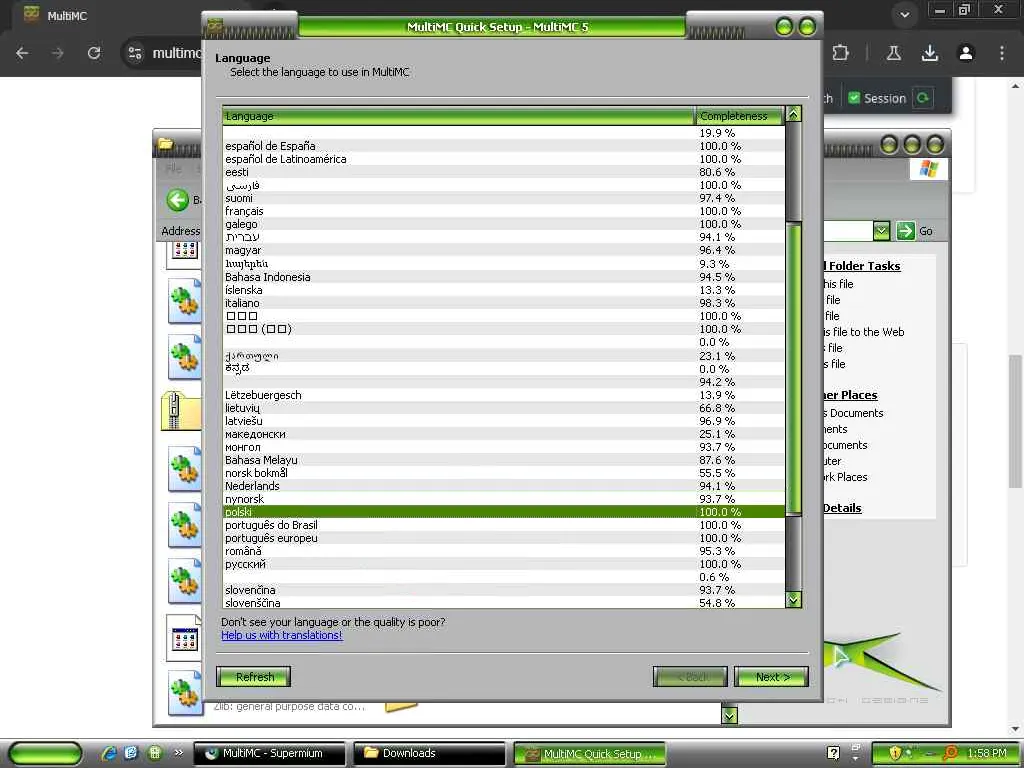Viewport: 1024px width, 768px height.
Task: Click the language list scroll up arrow
Action: click(793, 114)
